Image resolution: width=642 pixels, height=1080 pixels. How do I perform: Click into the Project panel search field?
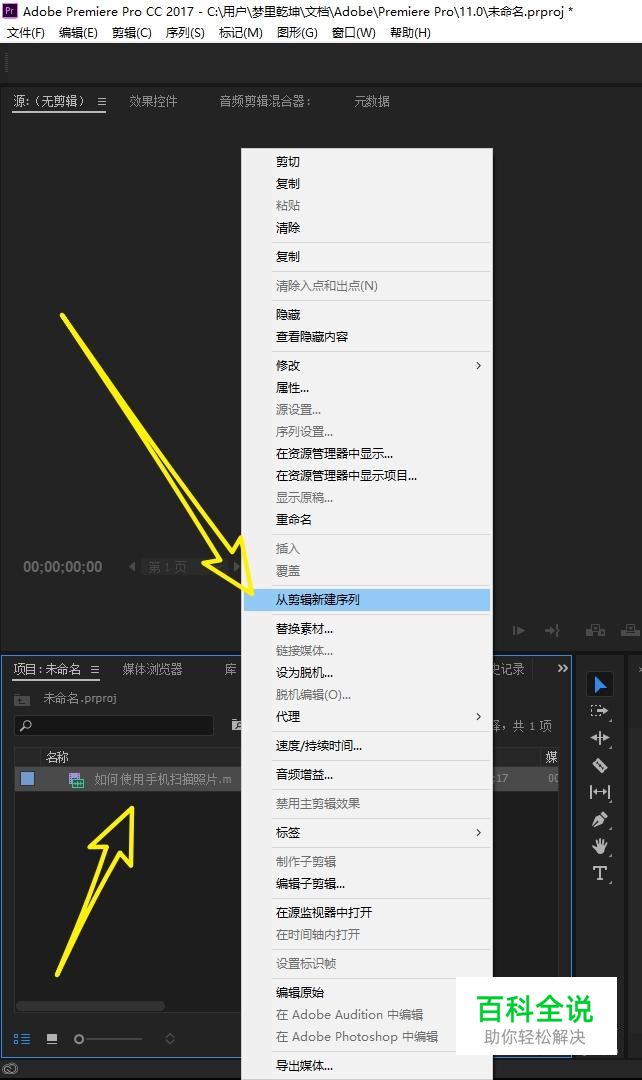(x=114, y=725)
